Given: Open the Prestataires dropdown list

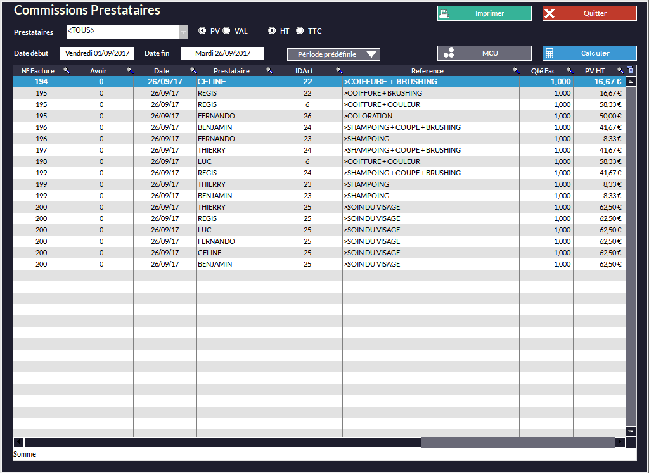Looking at the screenshot, I should click(x=183, y=32).
